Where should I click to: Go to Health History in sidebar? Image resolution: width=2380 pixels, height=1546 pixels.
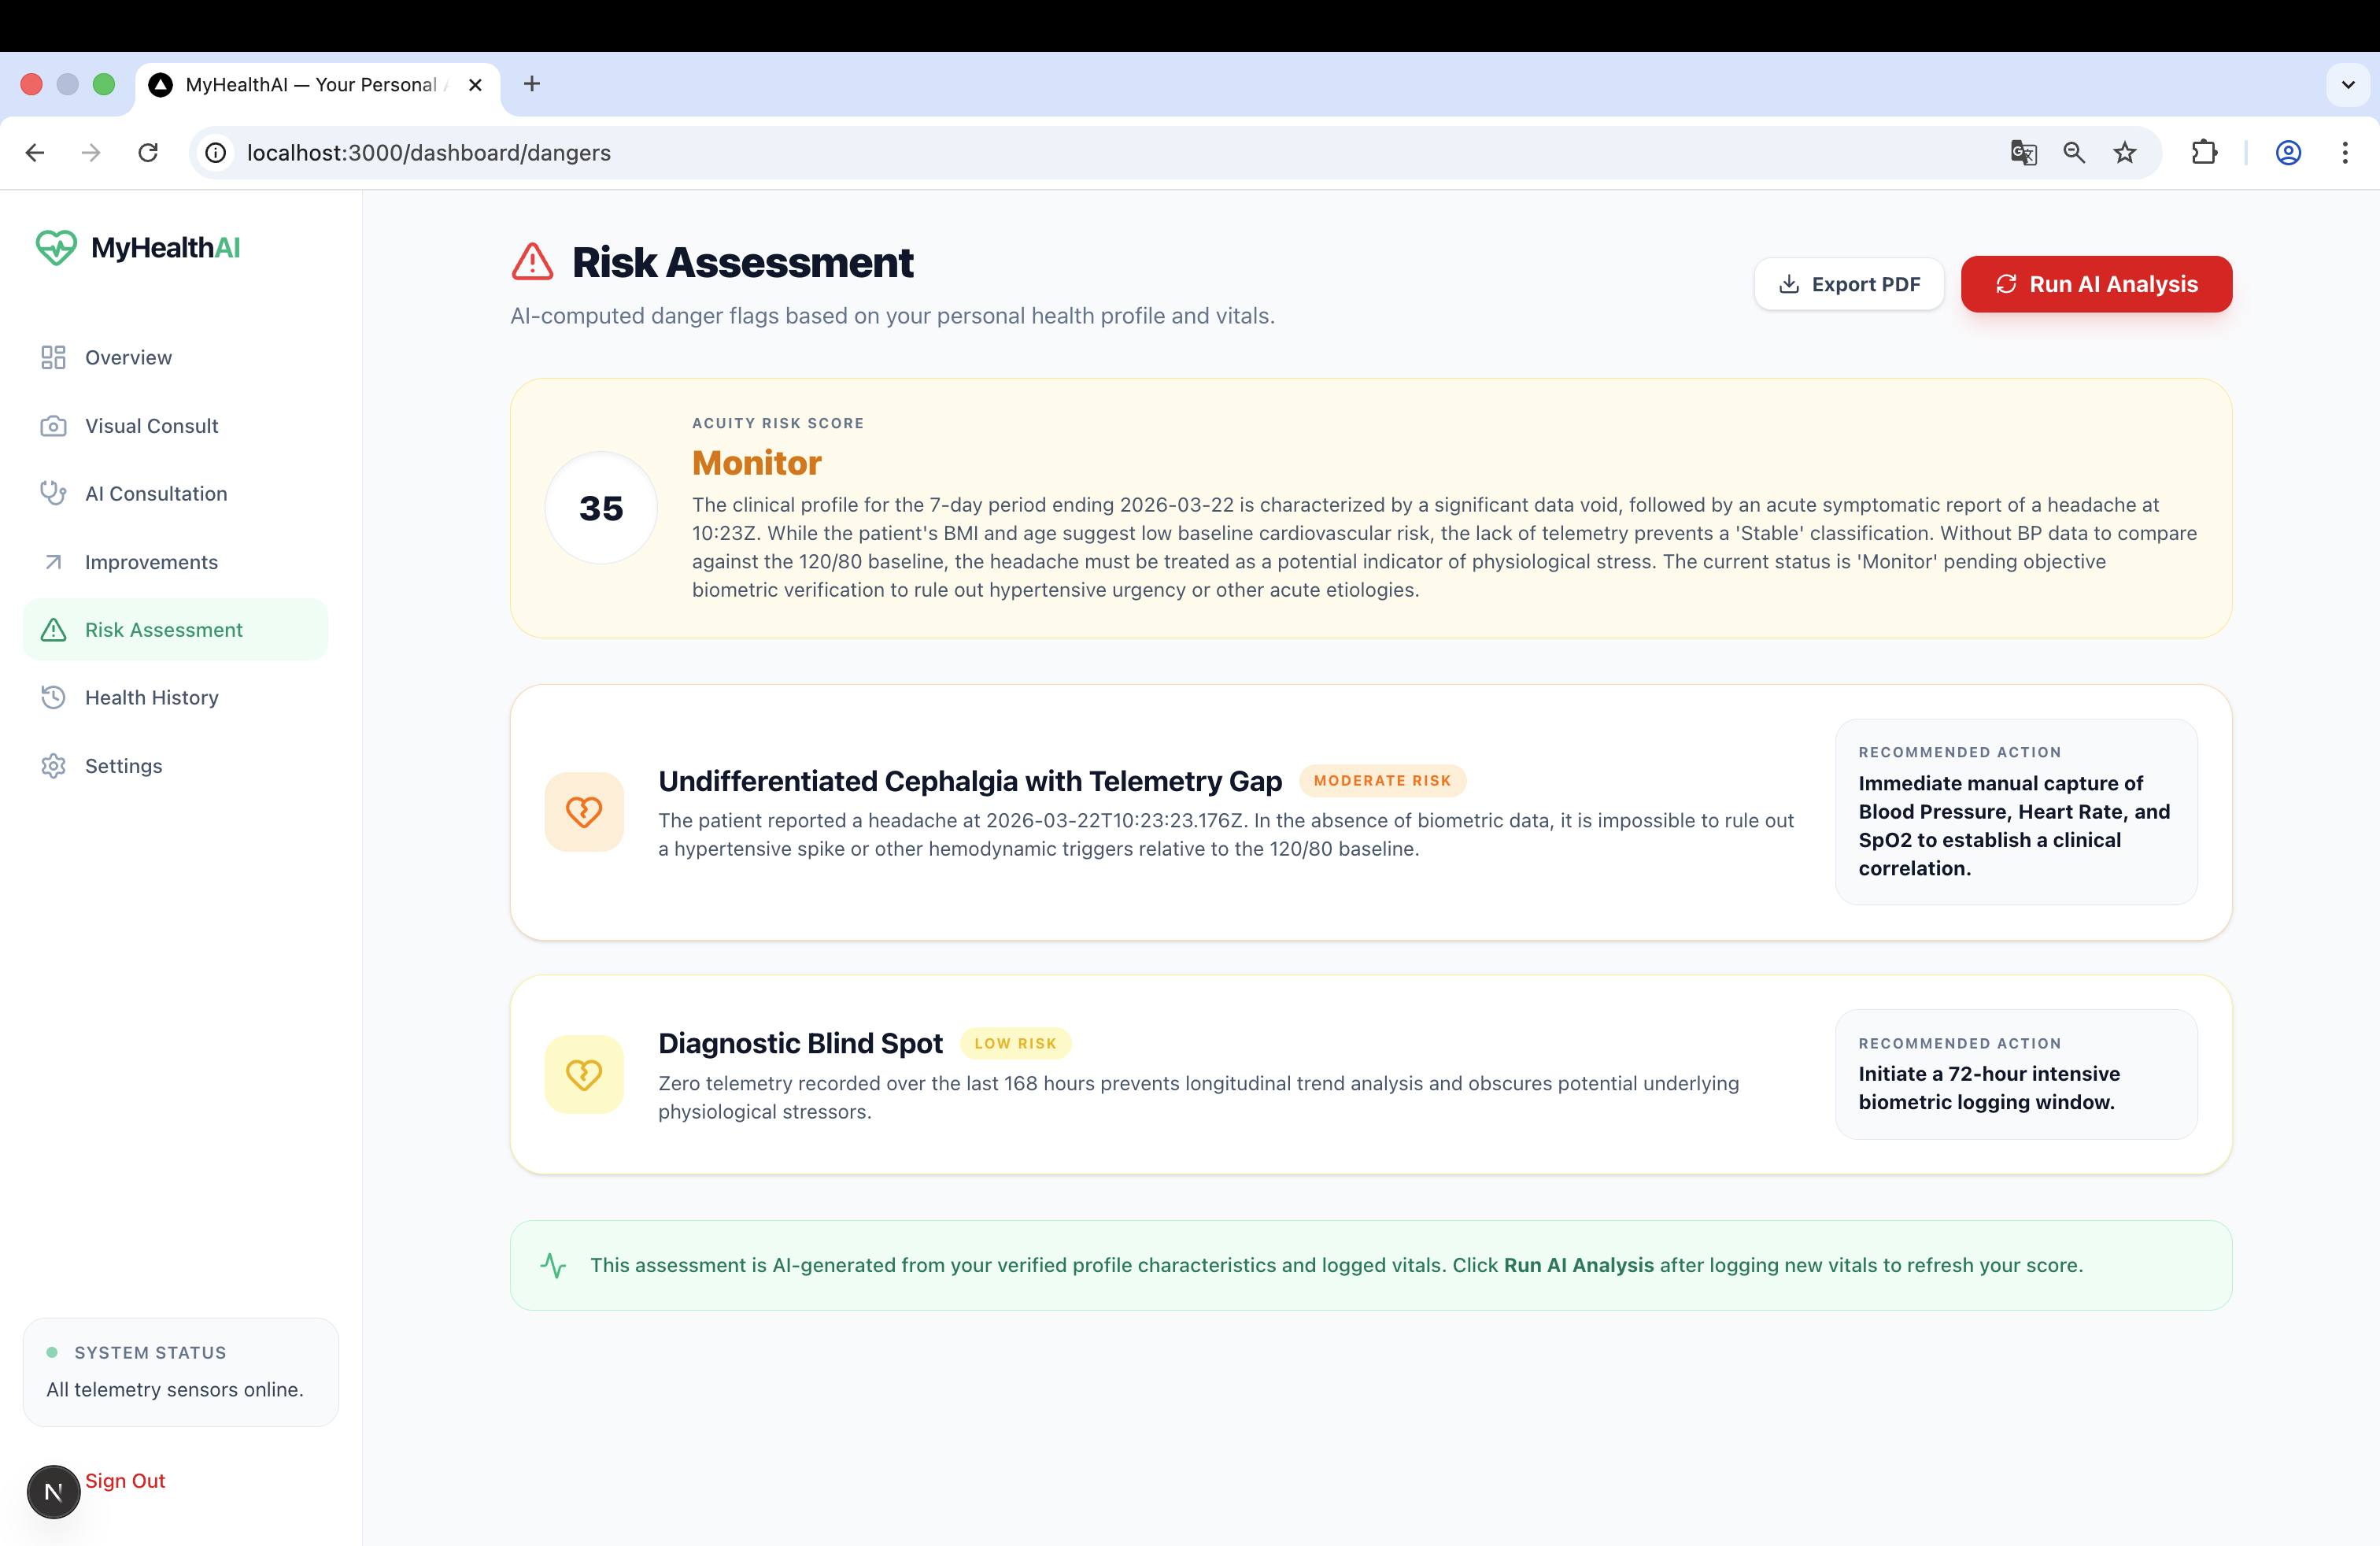tap(151, 698)
